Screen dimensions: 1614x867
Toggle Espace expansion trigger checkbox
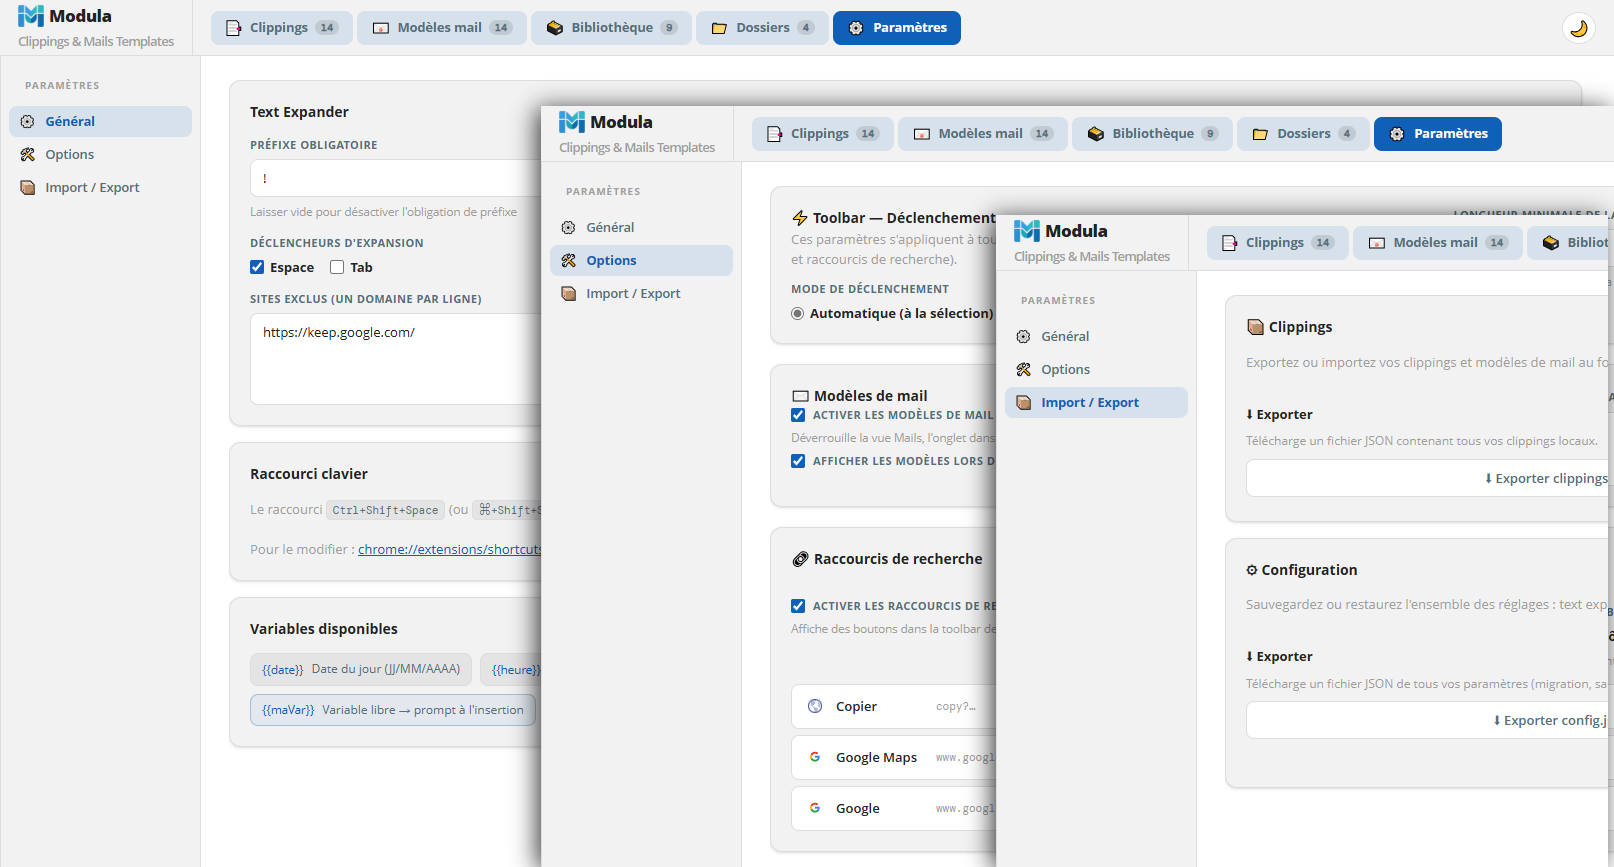click(x=257, y=267)
